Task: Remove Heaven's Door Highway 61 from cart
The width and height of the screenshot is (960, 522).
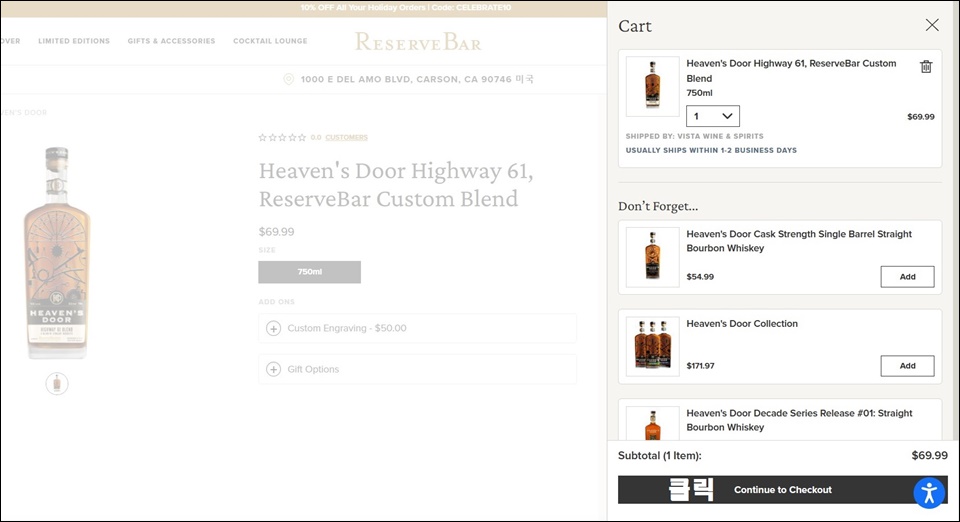Action: pyautogui.click(x=926, y=67)
